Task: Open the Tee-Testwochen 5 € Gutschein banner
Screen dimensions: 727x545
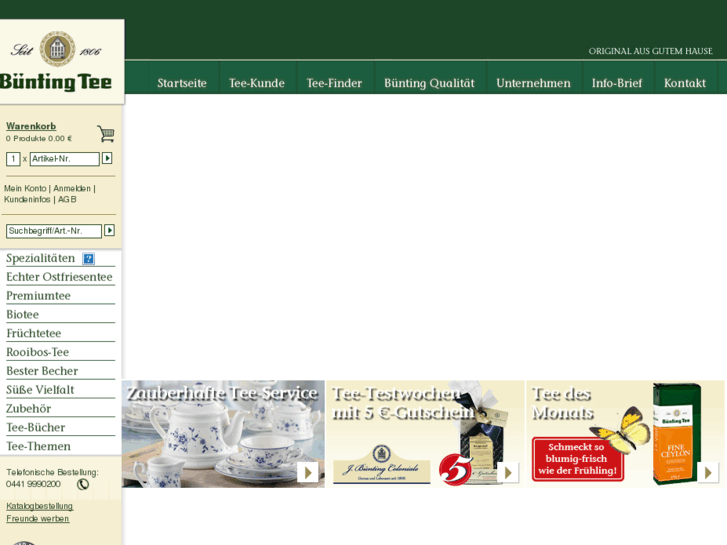Action: click(425, 434)
